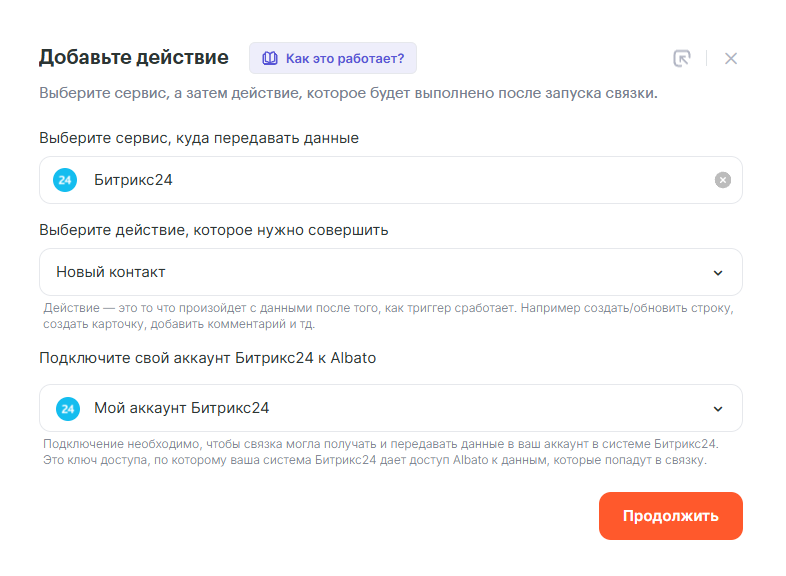Open the "Новый контакт" action dropdown
Image resolution: width=786 pixels, height=576 pixels.
pos(380,272)
